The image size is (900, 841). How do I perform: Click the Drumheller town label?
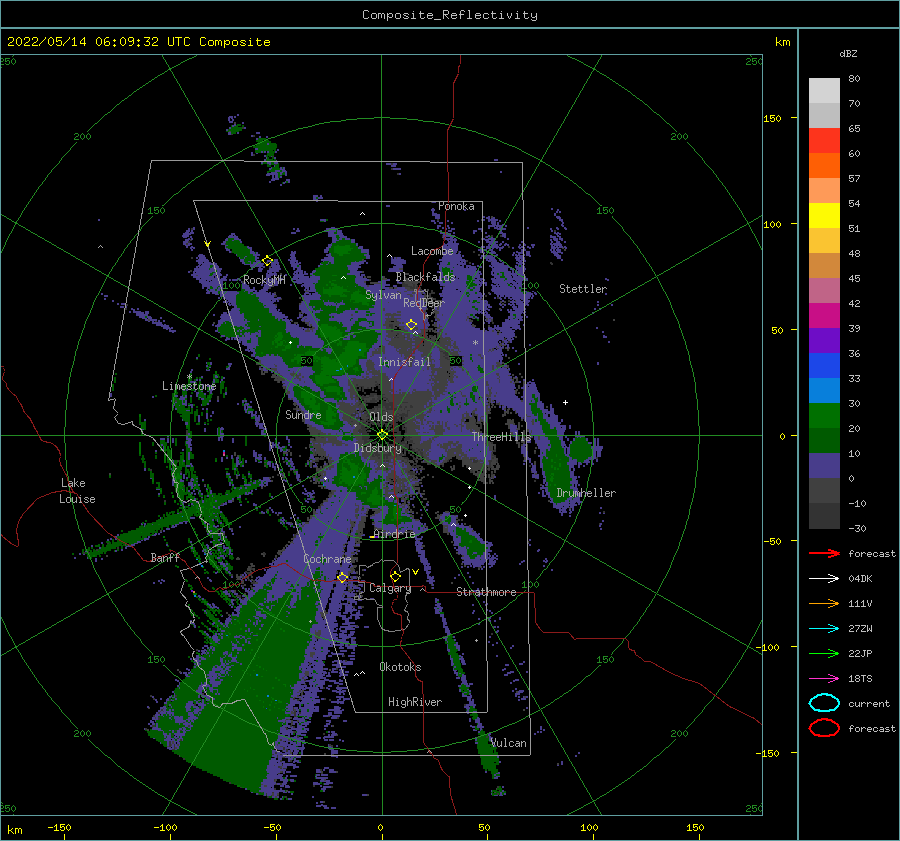tap(586, 493)
